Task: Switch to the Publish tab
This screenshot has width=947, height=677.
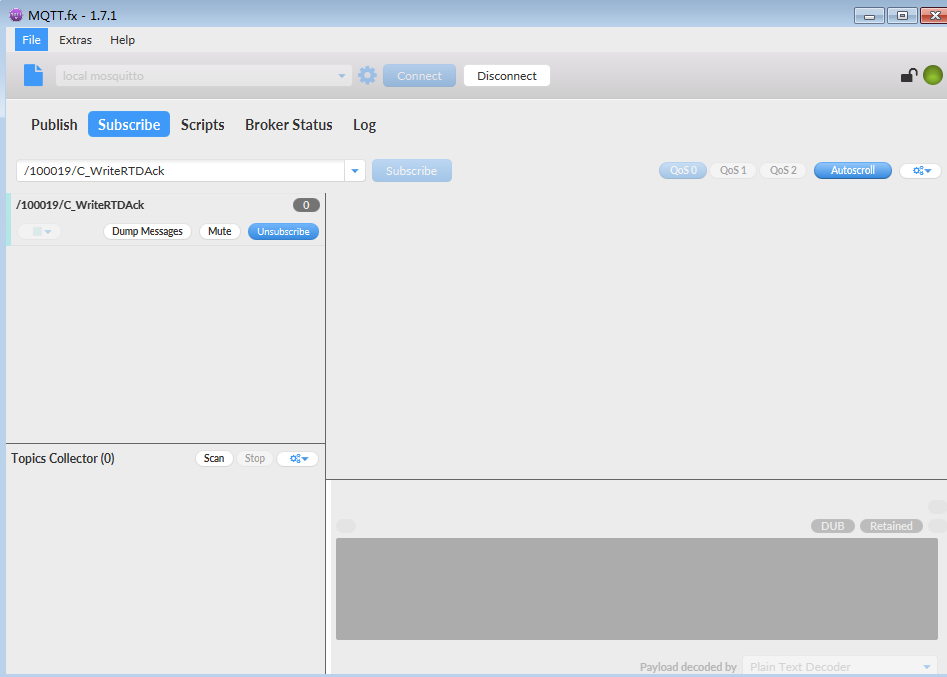Action: (54, 124)
